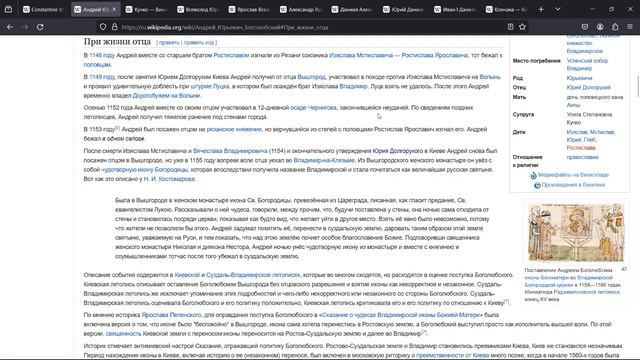Viewport: 640px width, 360px height.
Task: Switch to the Александр Ярославич tab
Action: point(300,9)
